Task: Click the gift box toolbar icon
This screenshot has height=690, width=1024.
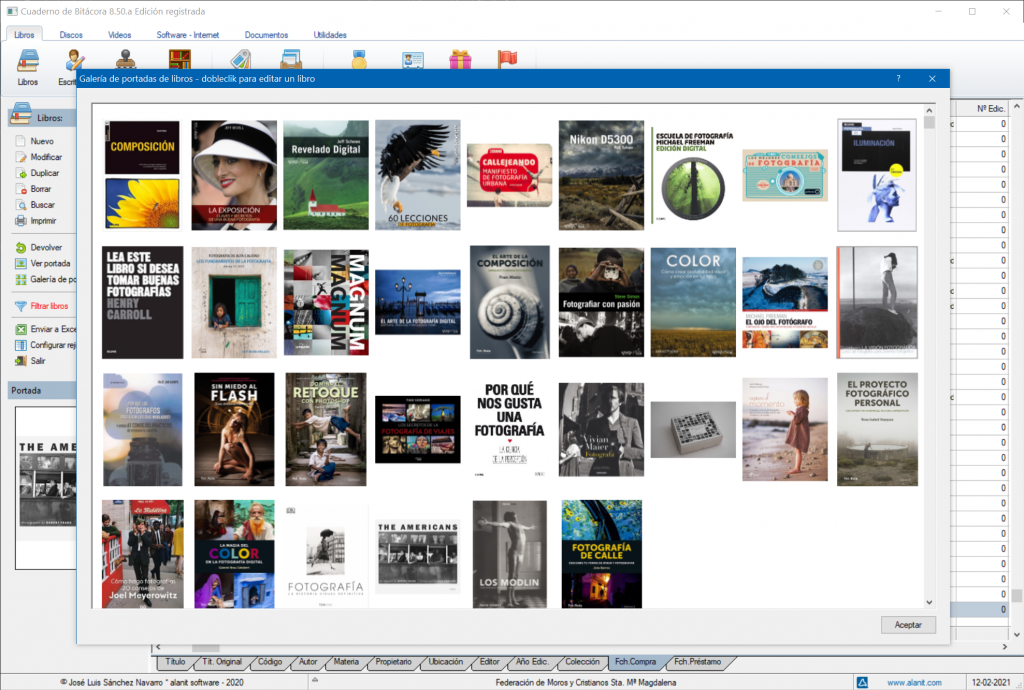Action: (460, 59)
